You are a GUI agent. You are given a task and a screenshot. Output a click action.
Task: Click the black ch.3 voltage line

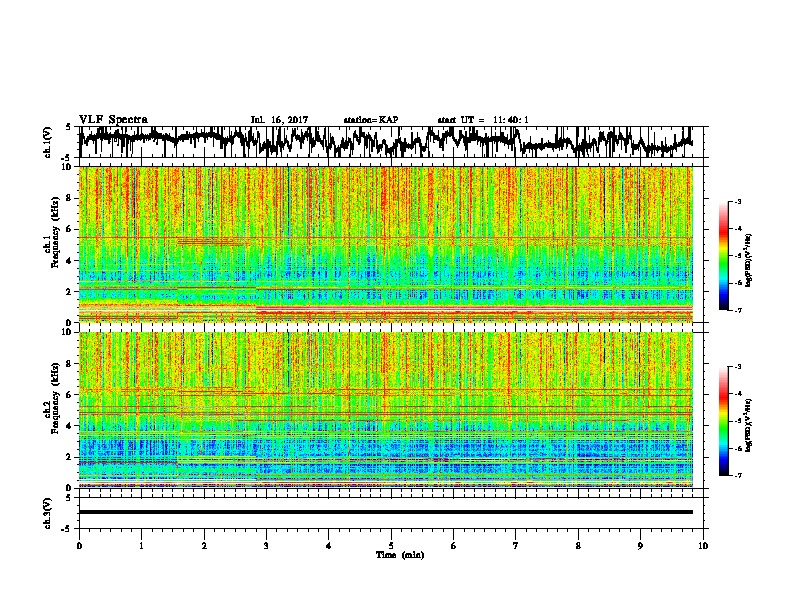386,512
